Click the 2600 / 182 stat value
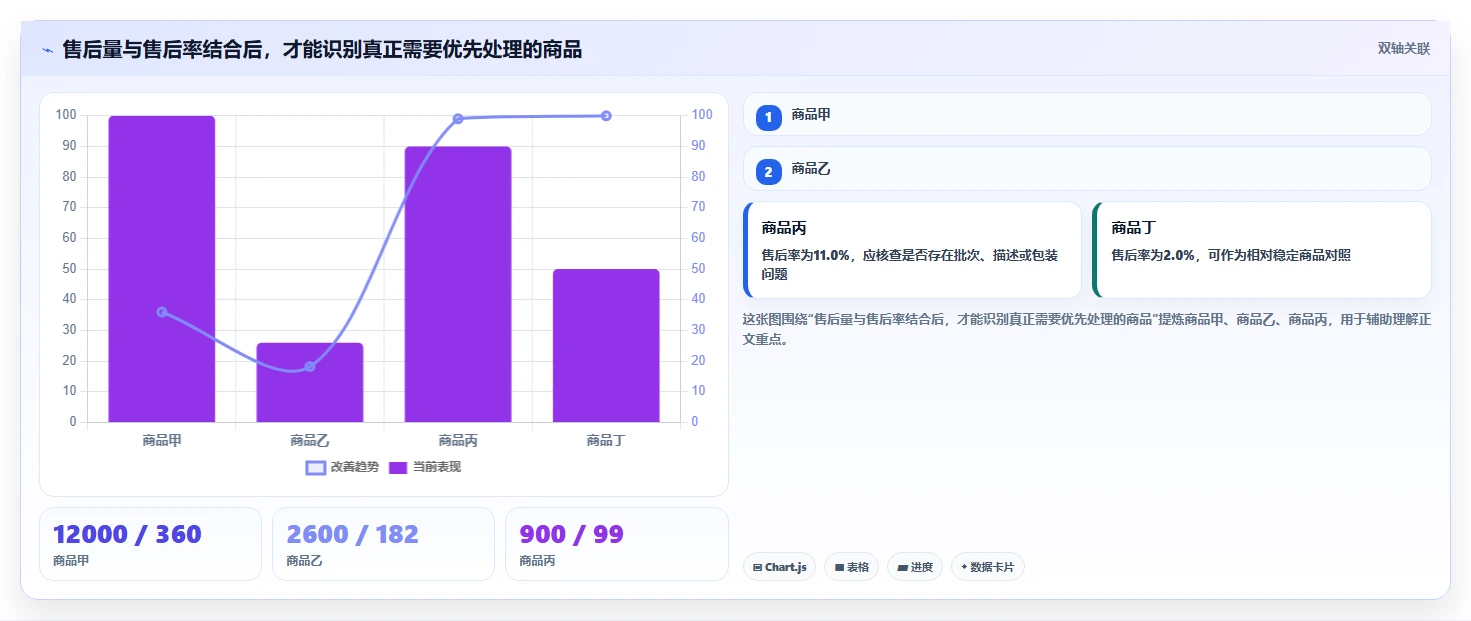The width and height of the screenshot is (1471, 621). 352,535
